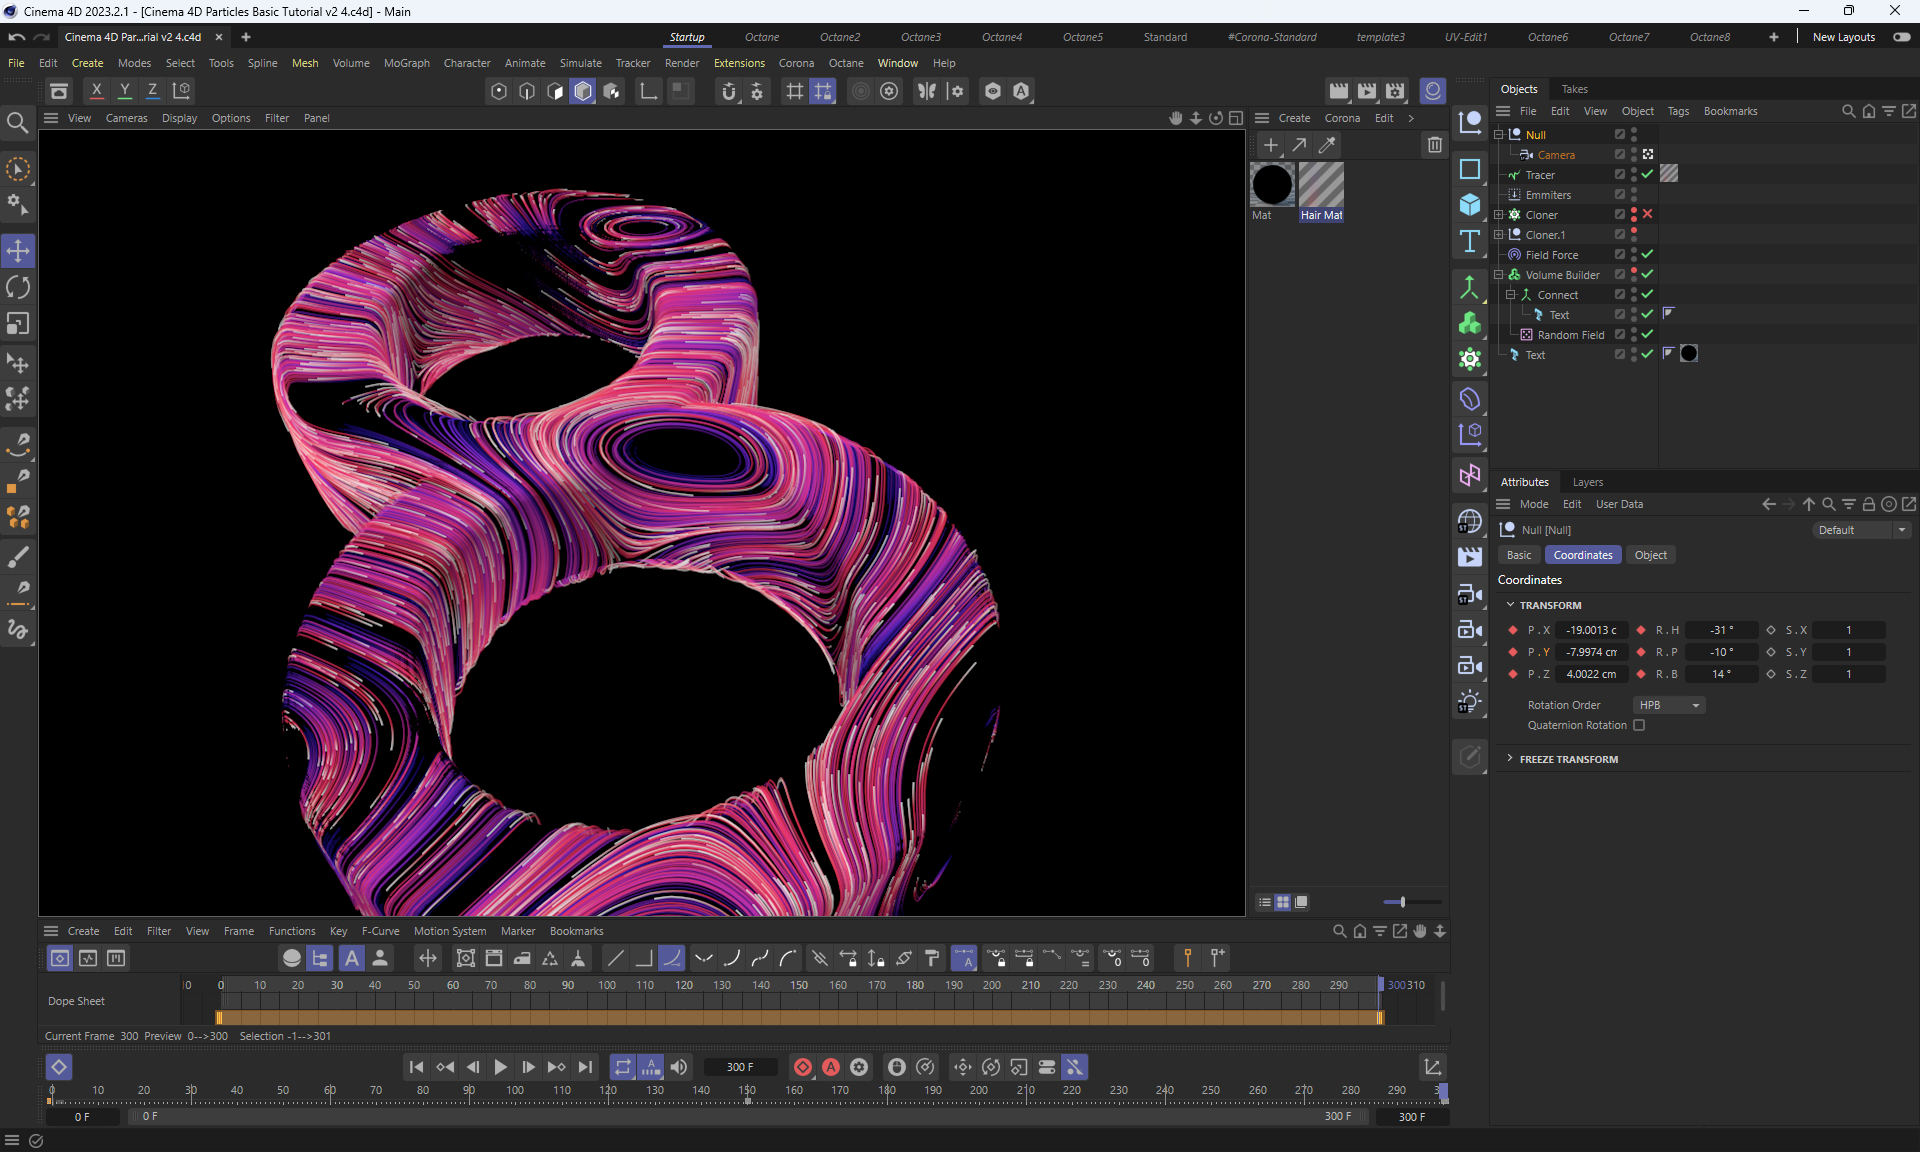Switch to the Takes tab
This screenshot has height=1152, width=1920.
pyautogui.click(x=1574, y=89)
